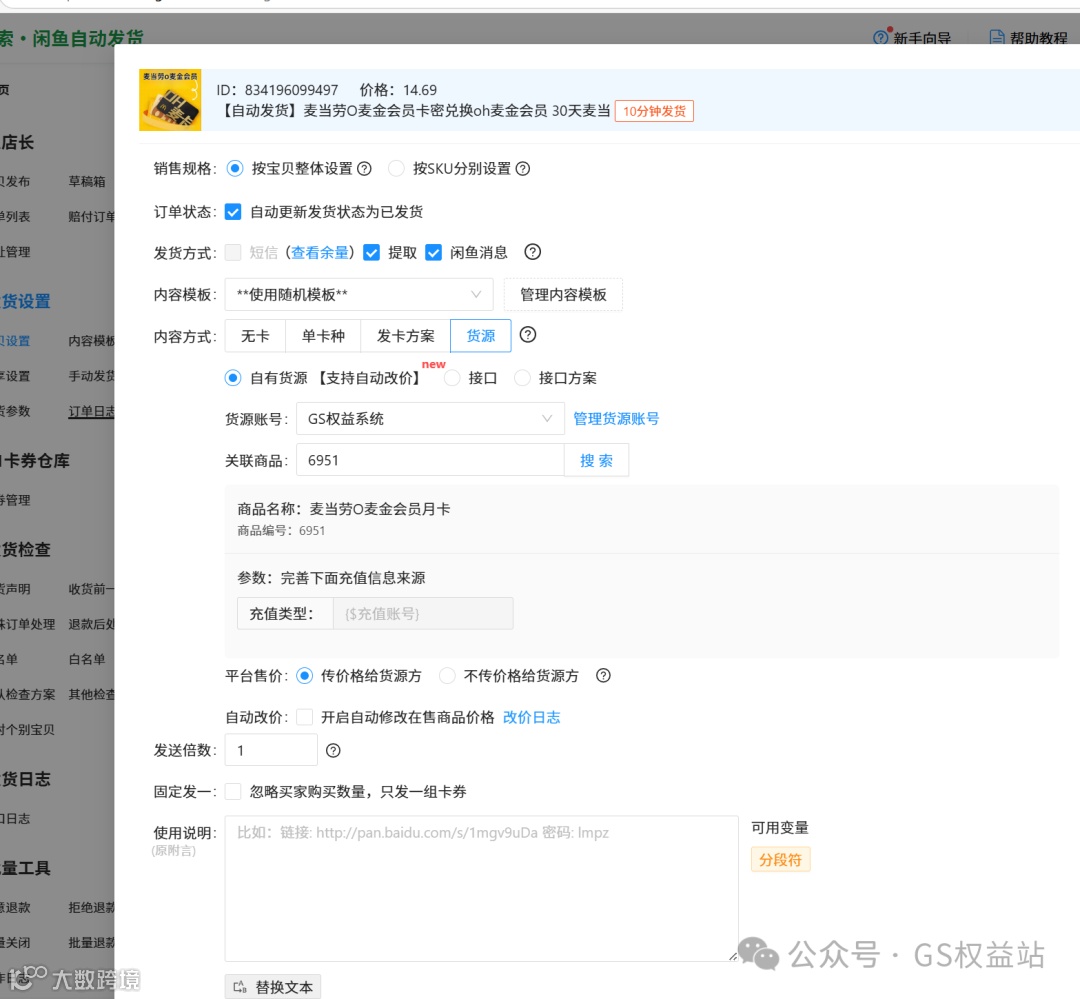Toggle 忽略买家购买数量 fixed-one checkbox
Viewport: 1080px width, 999px height.
[233, 792]
